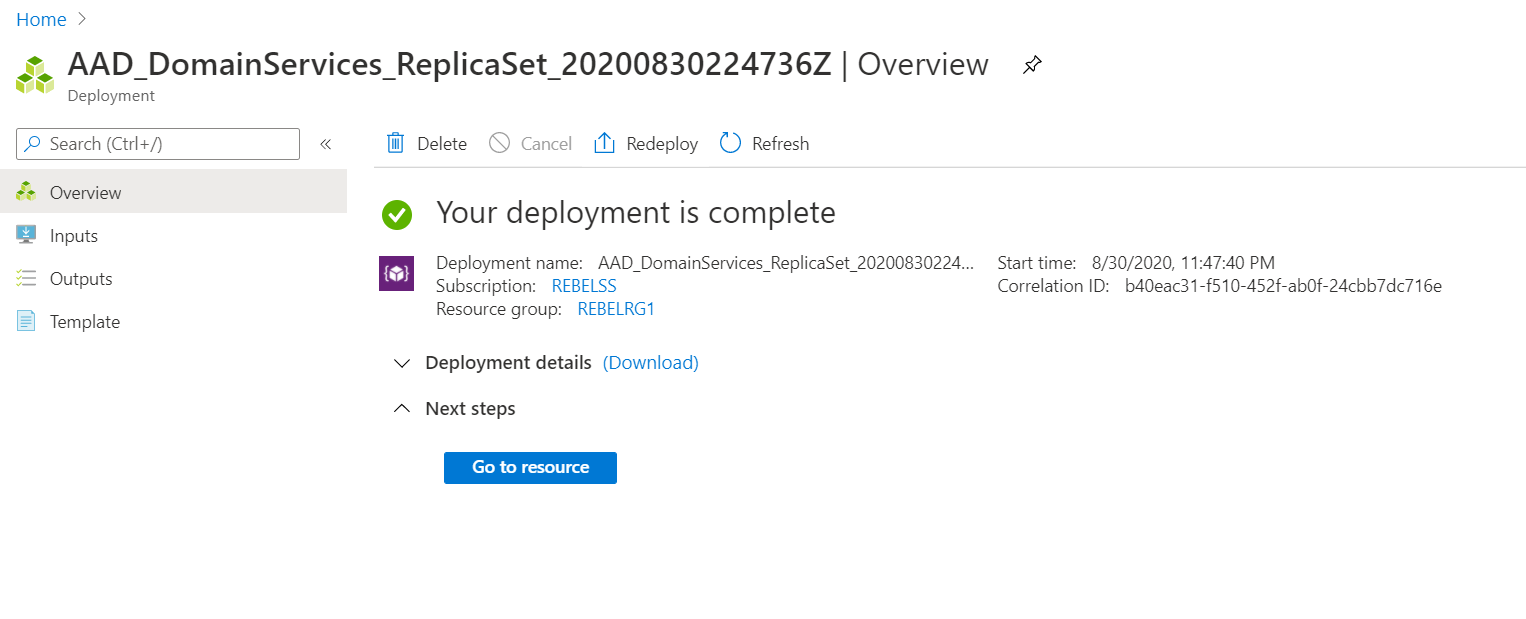The image size is (1526, 619).
Task: Open the Overview menu item
Action: tap(173, 192)
